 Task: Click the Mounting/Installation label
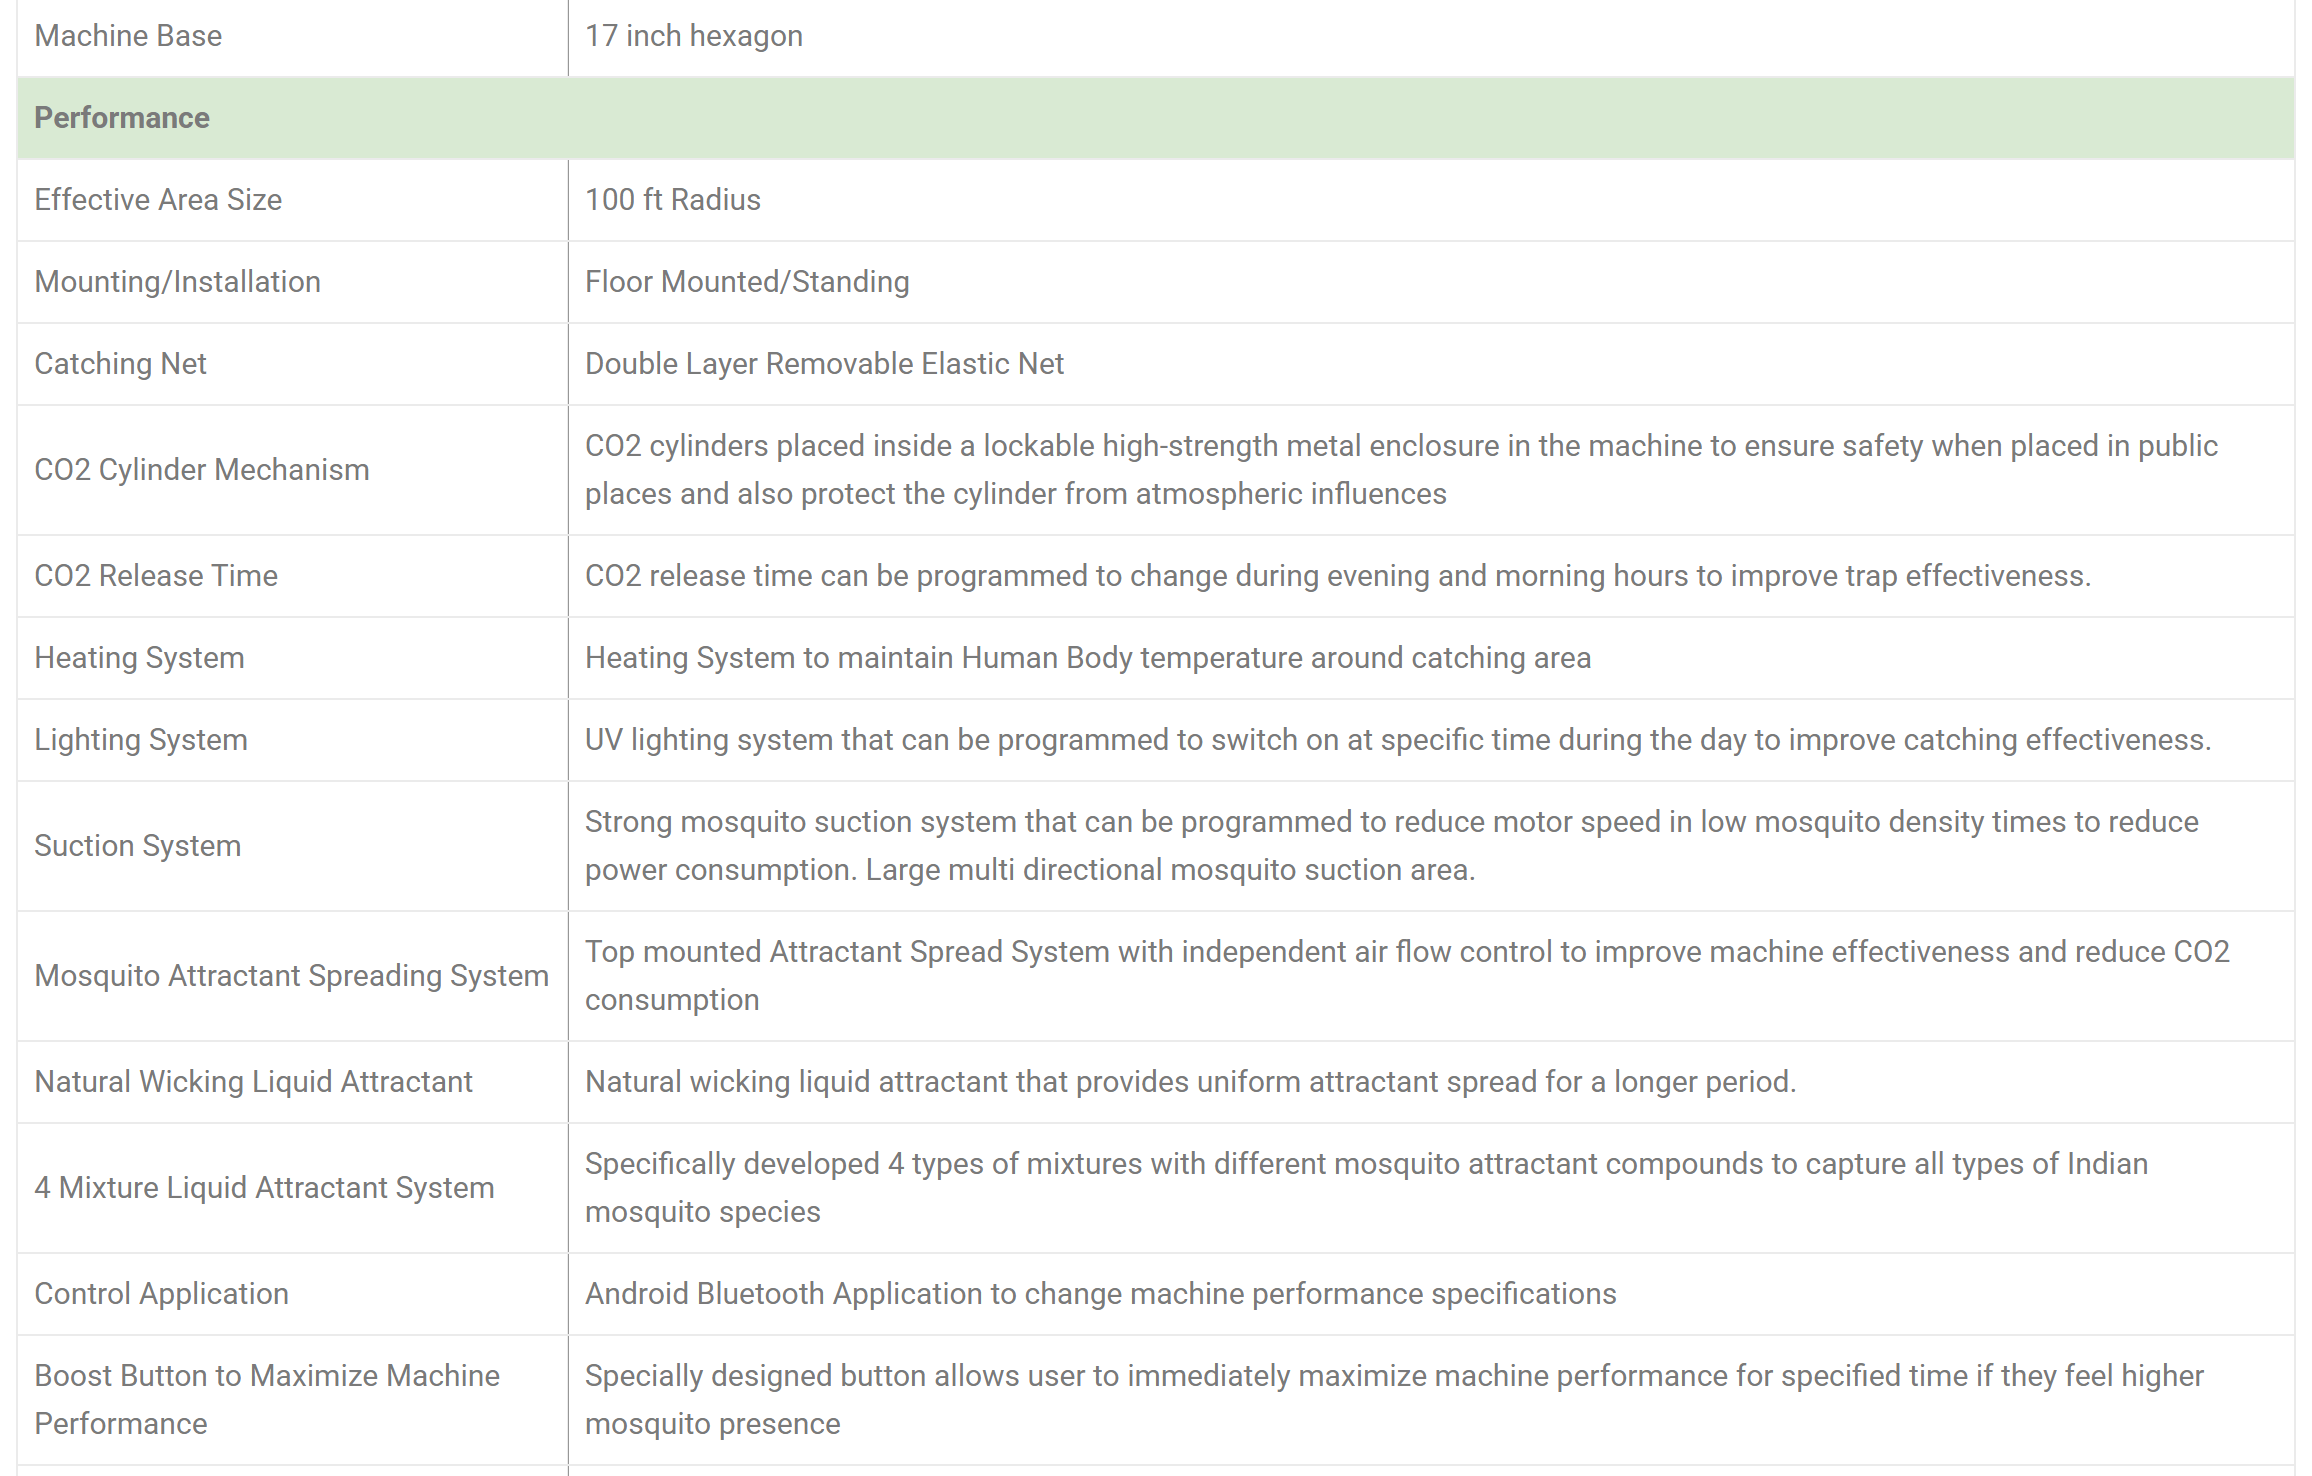point(177,282)
